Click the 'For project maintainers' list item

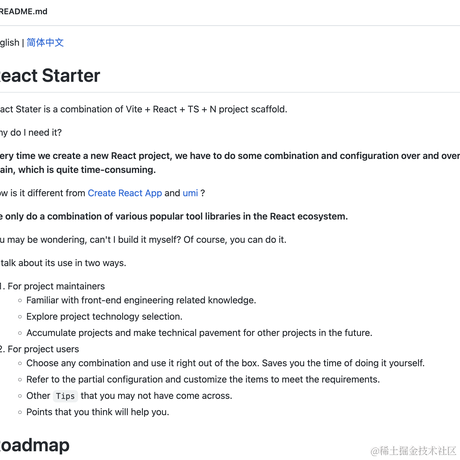point(53,286)
